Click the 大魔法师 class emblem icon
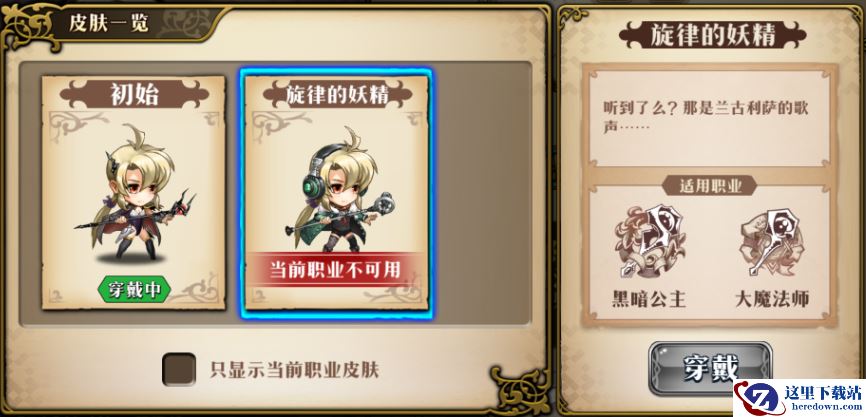The height and width of the screenshot is (417, 866). 772,242
